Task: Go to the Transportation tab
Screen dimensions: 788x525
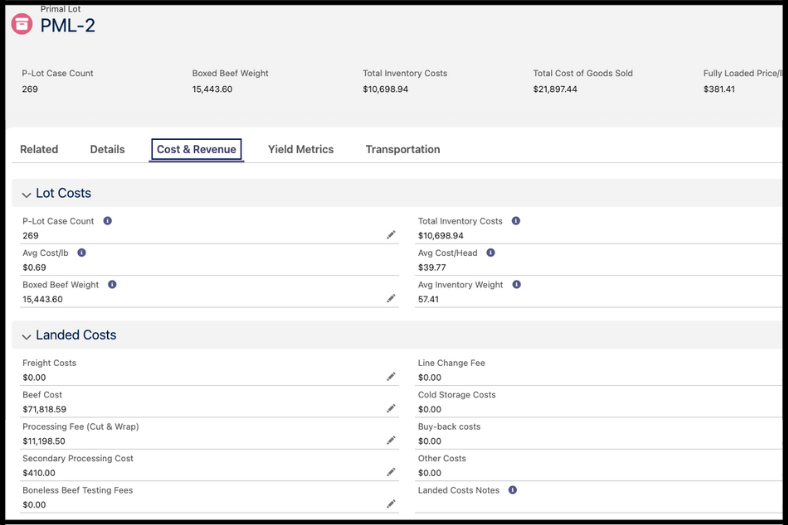Action: pyautogui.click(x=402, y=150)
